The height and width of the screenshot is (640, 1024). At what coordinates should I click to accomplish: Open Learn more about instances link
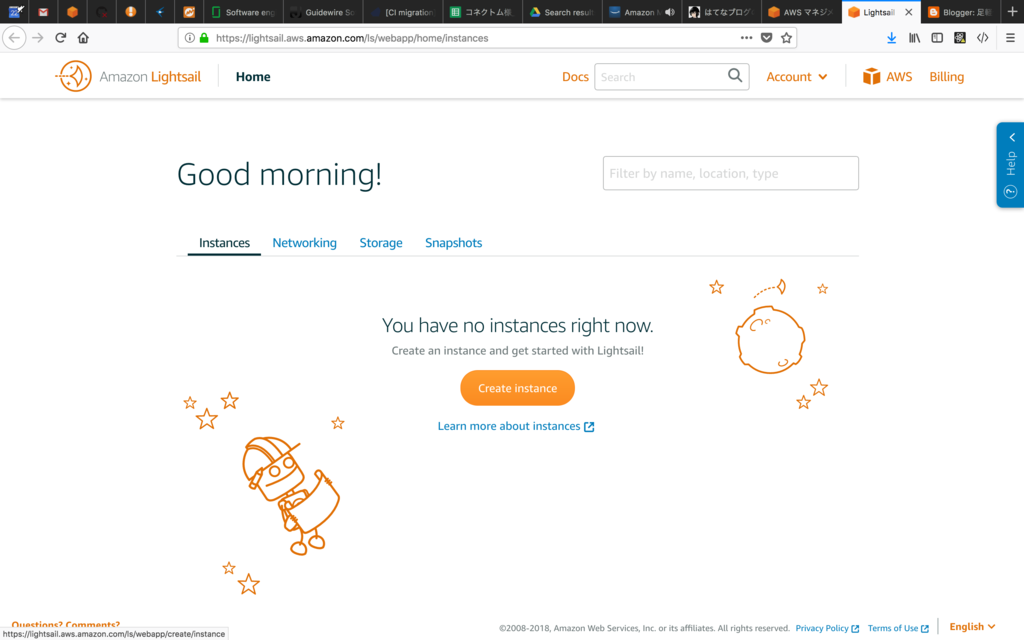coord(509,426)
